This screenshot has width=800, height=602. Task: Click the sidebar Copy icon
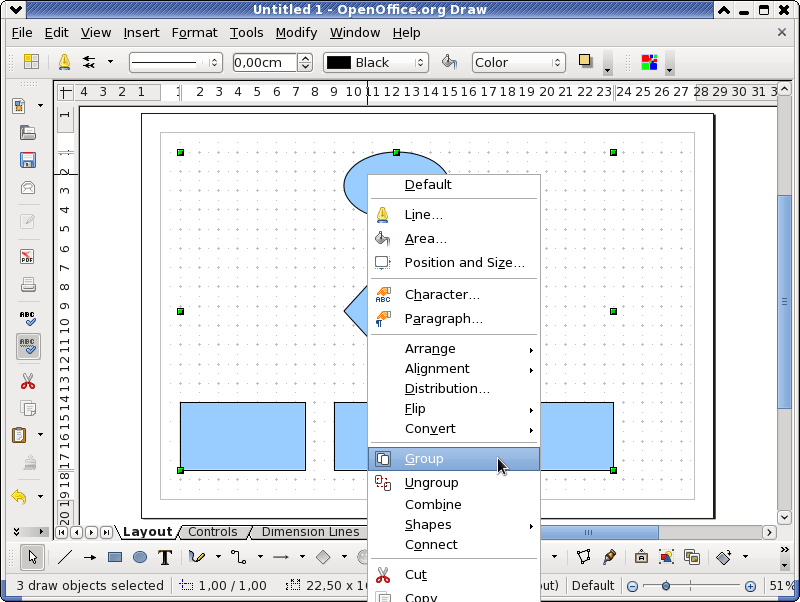(28, 408)
